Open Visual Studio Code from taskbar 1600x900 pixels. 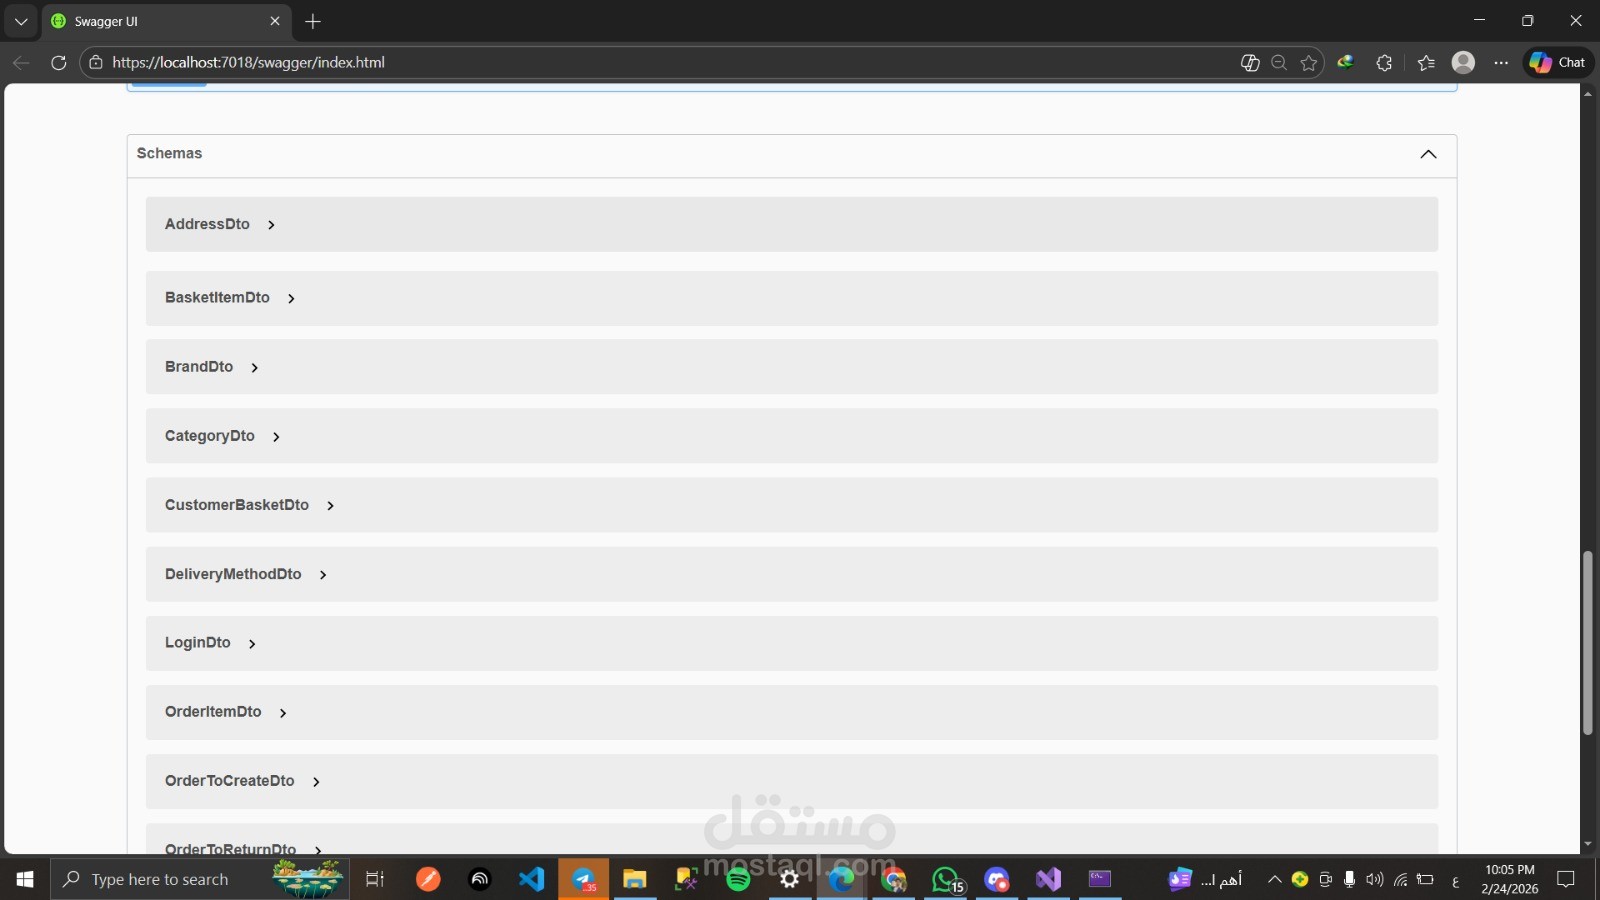click(531, 879)
